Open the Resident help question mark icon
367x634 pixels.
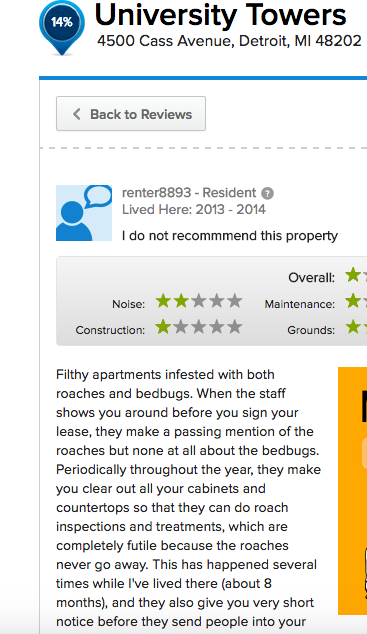[267, 194]
